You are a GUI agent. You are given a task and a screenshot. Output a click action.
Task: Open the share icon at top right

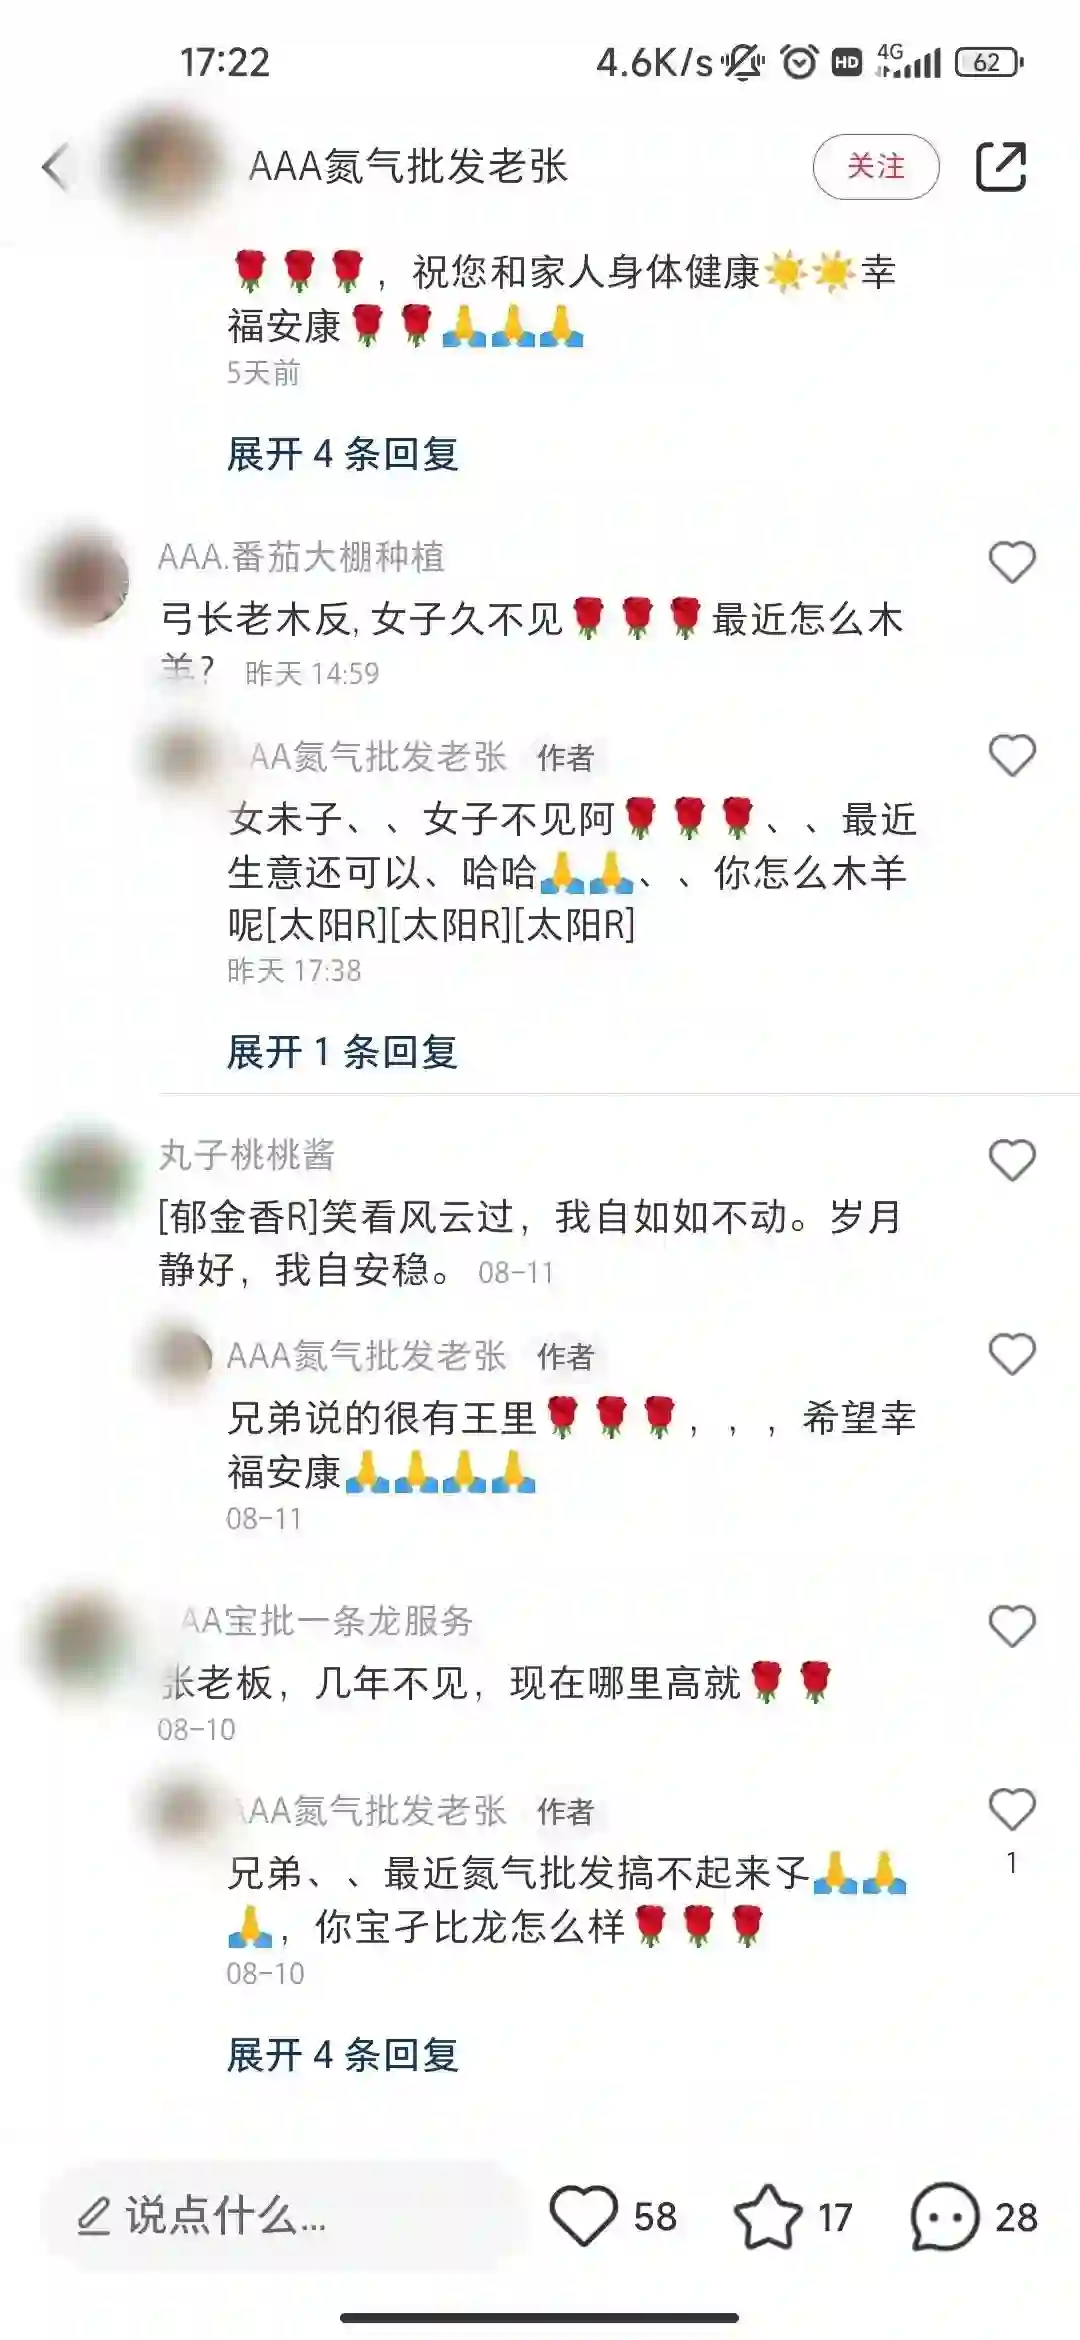click(x=1001, y=166)
